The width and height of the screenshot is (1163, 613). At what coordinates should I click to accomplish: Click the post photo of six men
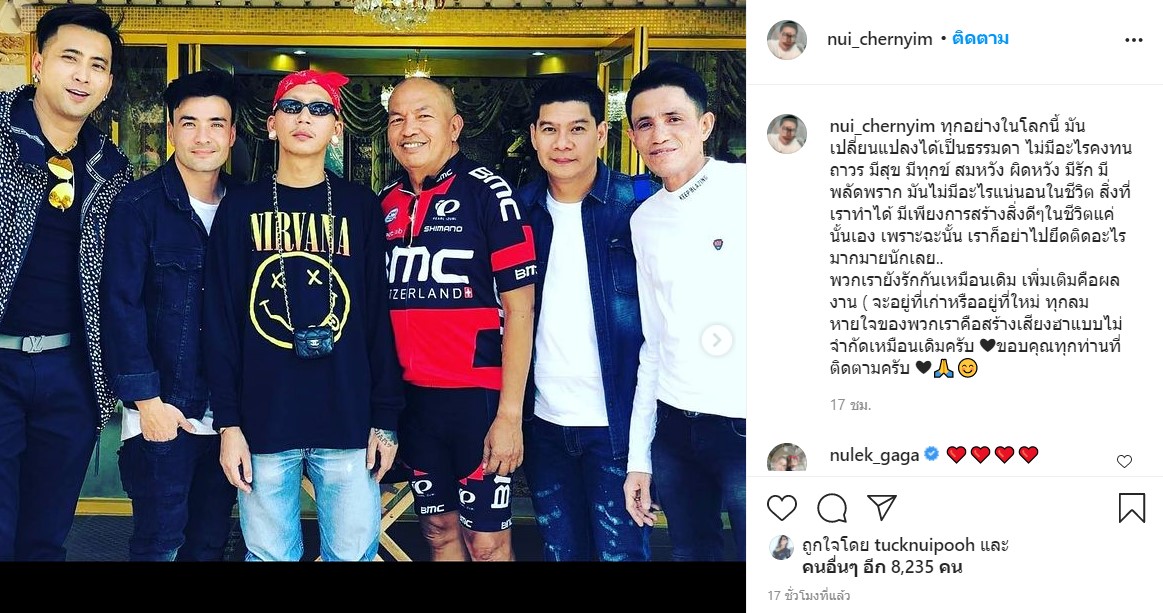point(372,281)
